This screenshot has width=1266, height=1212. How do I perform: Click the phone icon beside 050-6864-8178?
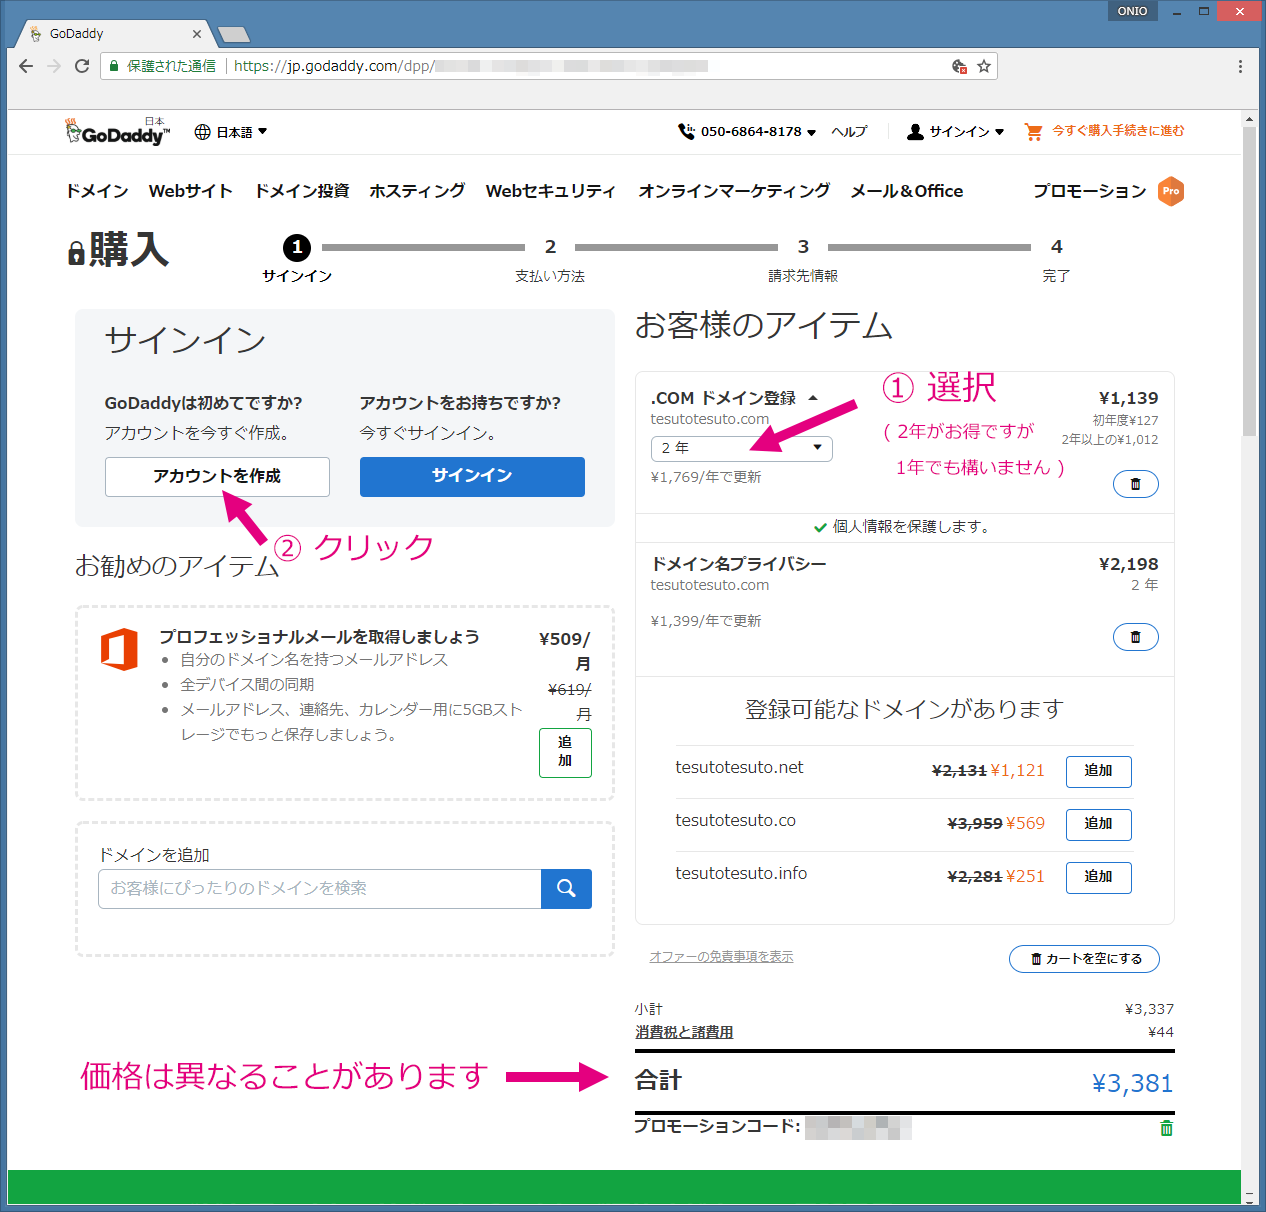pyautogui.click(x=686, y=131)
